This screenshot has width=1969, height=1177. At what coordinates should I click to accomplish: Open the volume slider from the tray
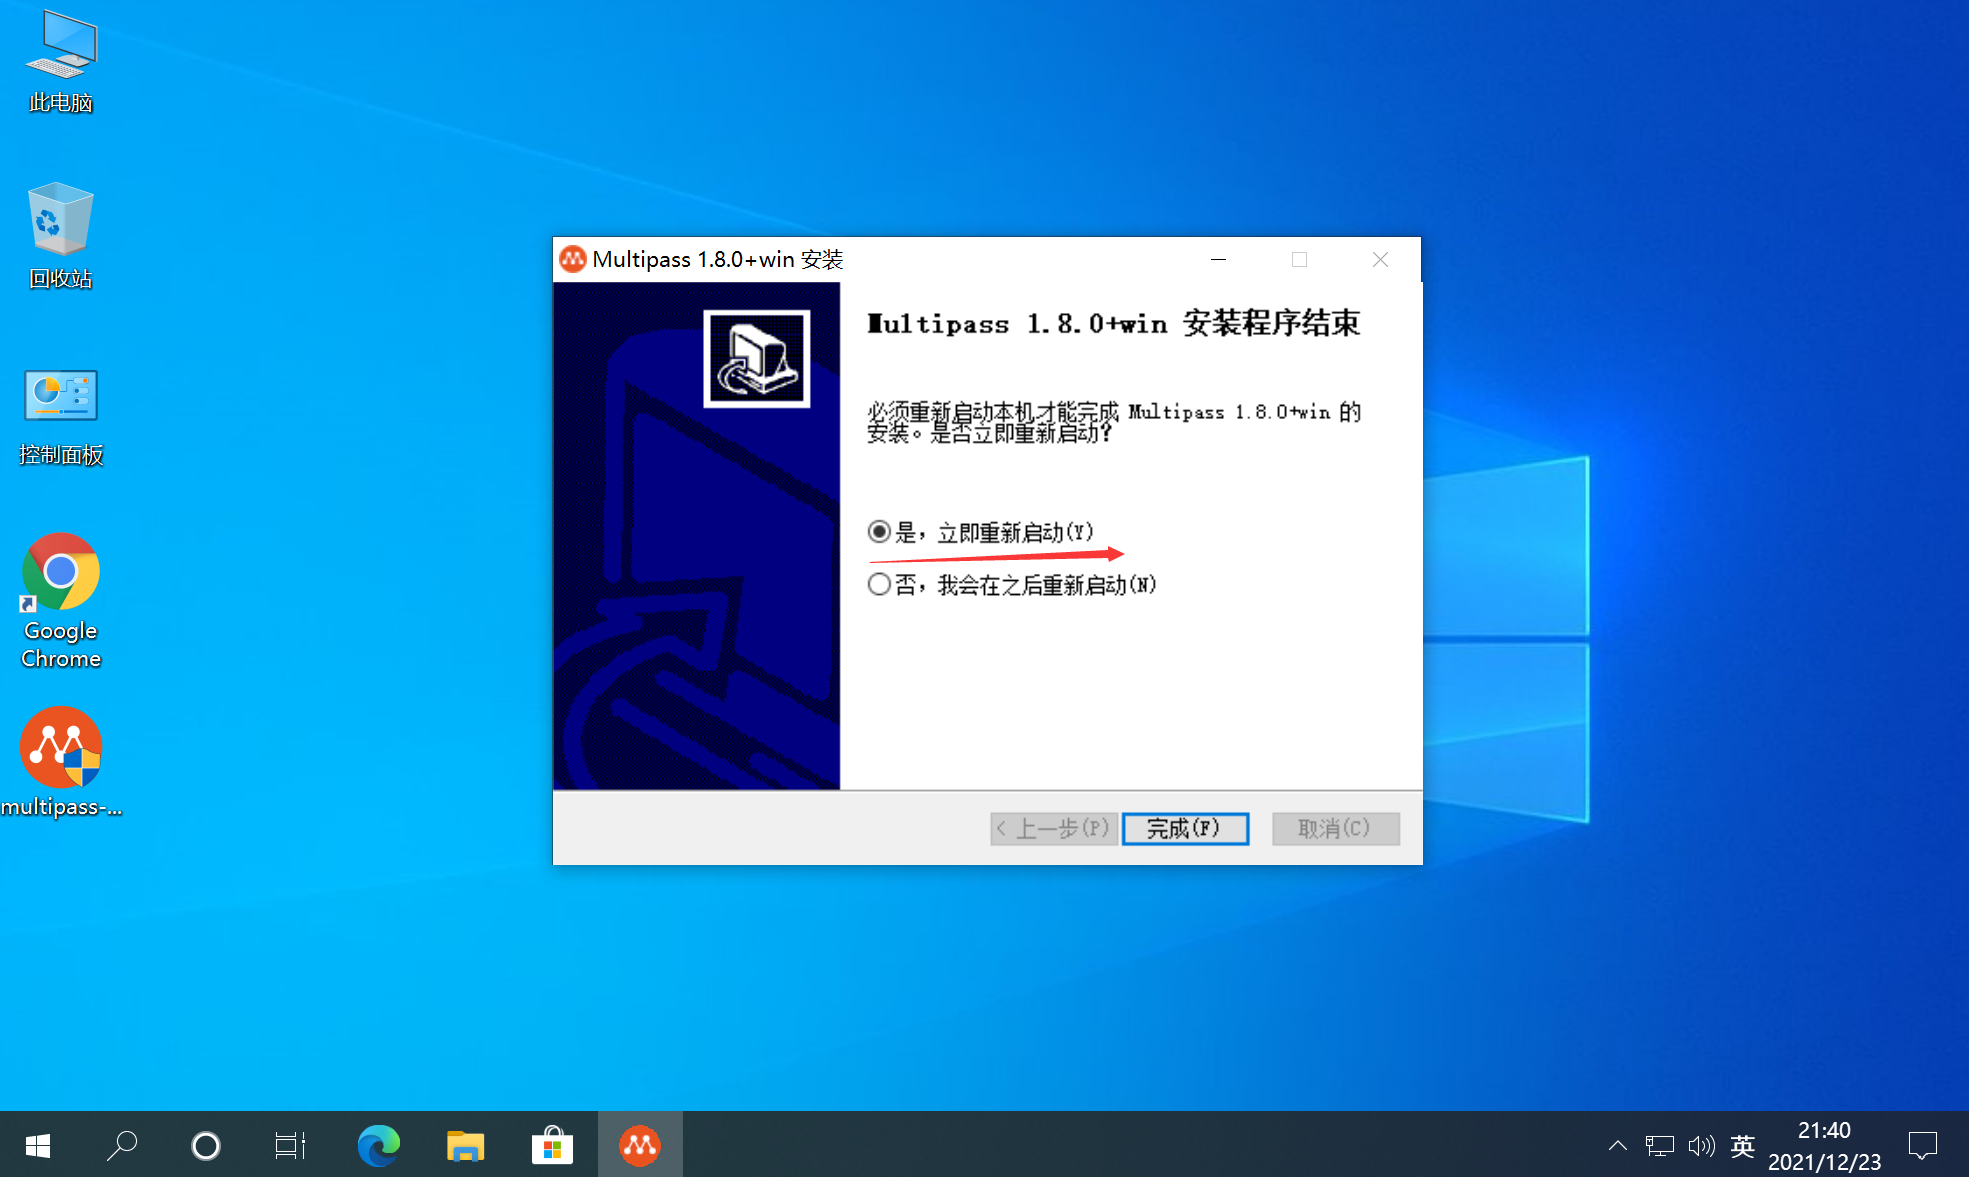pyautogui.click(x=1702, y=1146)
